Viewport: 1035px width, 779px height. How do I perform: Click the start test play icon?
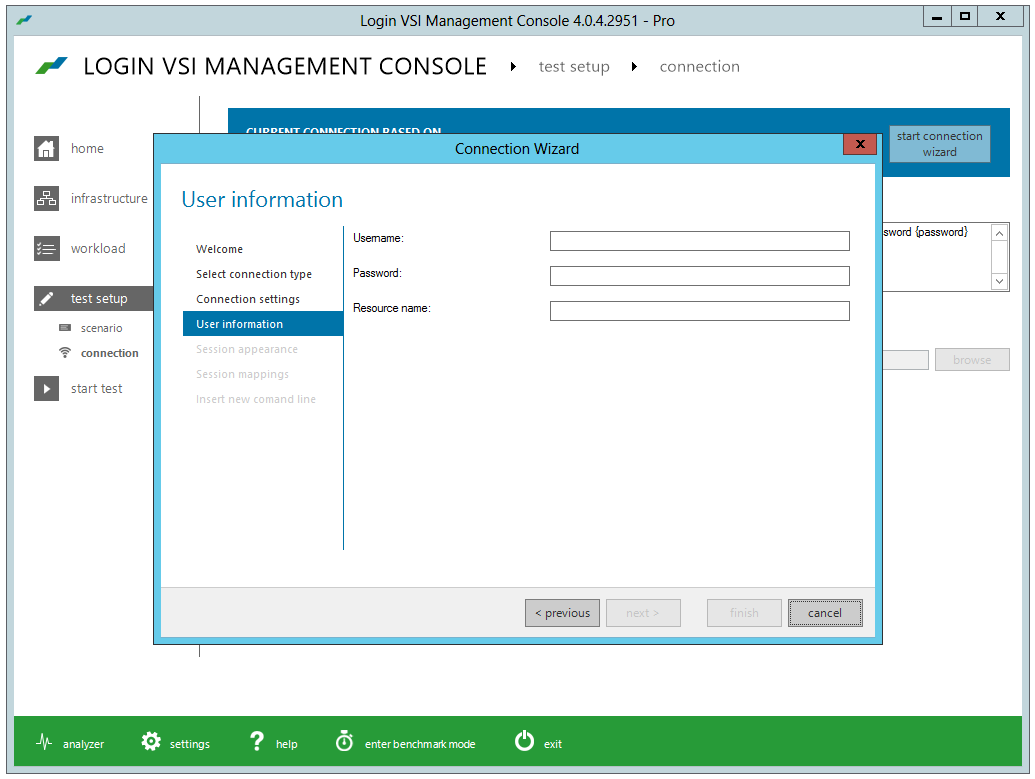pos(46,388)
